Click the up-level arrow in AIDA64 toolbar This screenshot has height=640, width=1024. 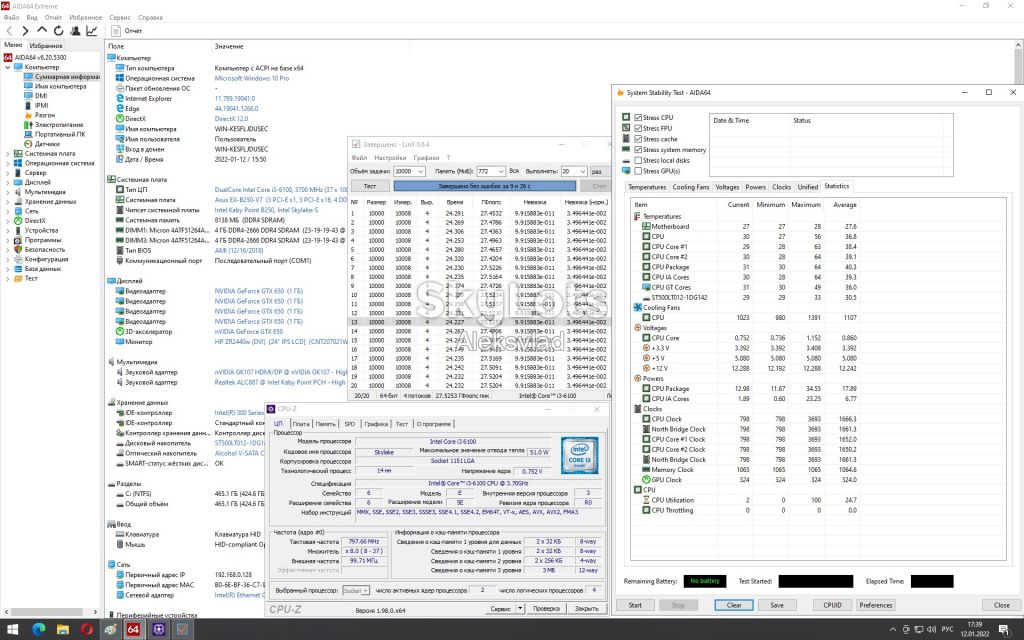(42, 30)
